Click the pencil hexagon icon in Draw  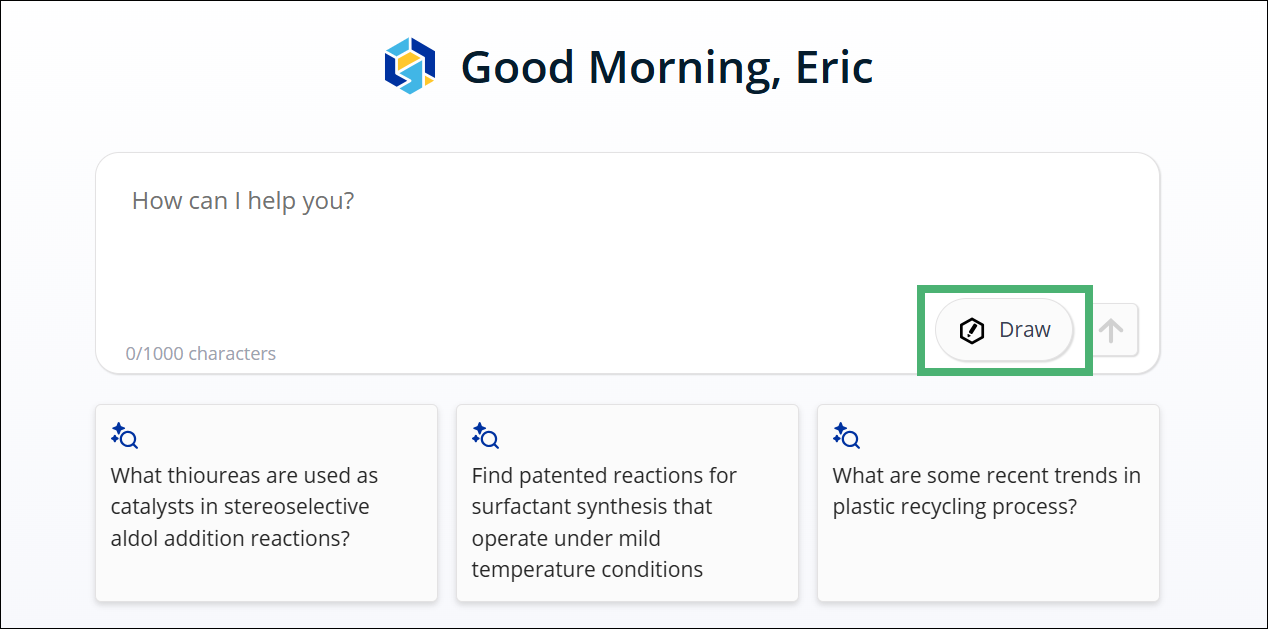coord(972,330)
